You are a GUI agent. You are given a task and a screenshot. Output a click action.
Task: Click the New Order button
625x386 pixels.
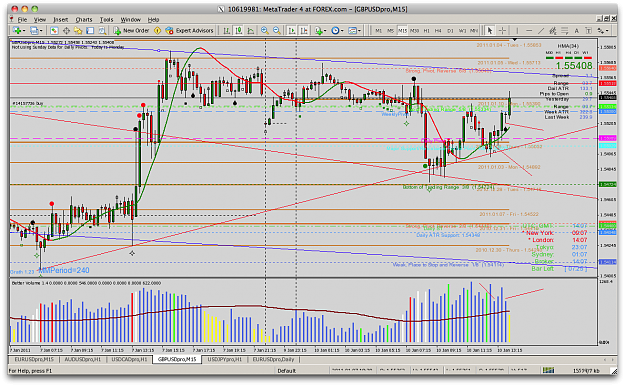tap(132, 30)
